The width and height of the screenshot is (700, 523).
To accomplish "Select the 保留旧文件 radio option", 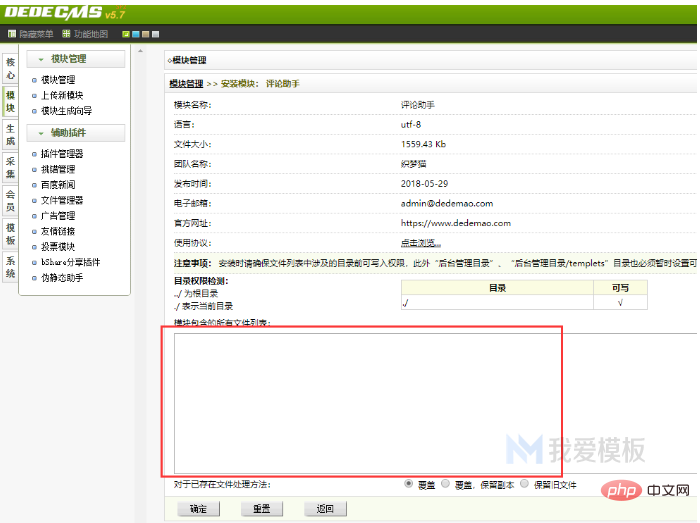I will pyautogui.click(x=525, y=484).
